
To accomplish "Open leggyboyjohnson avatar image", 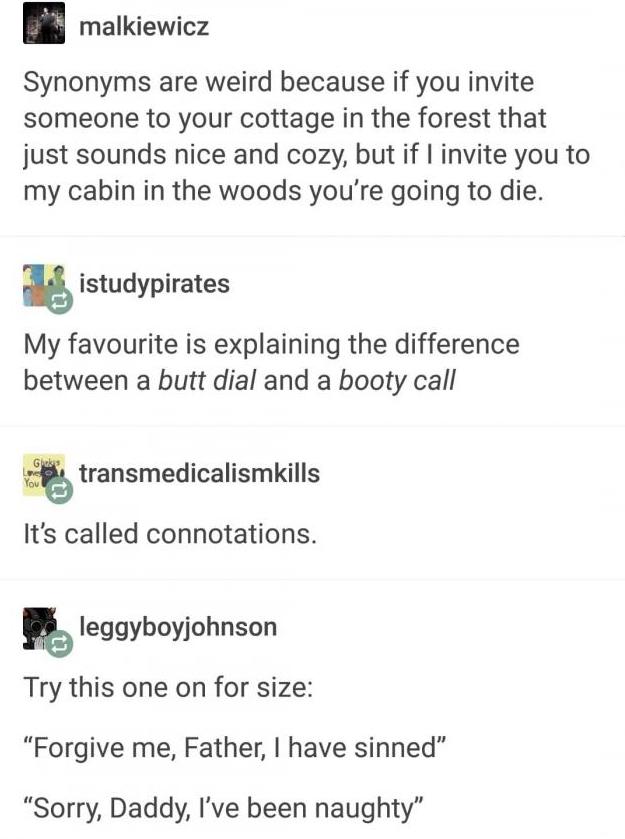I will coord(41,628).
